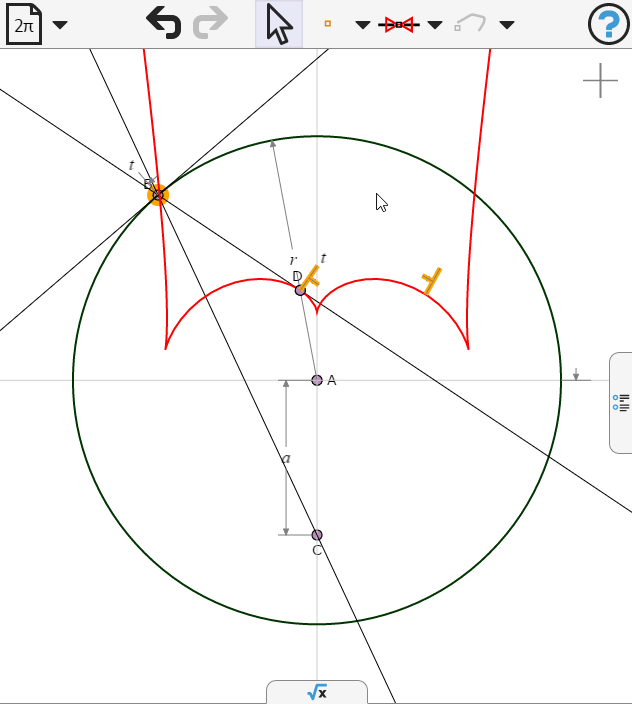
Task: Open the square root algebra panel tab
Action: [317, 692]
